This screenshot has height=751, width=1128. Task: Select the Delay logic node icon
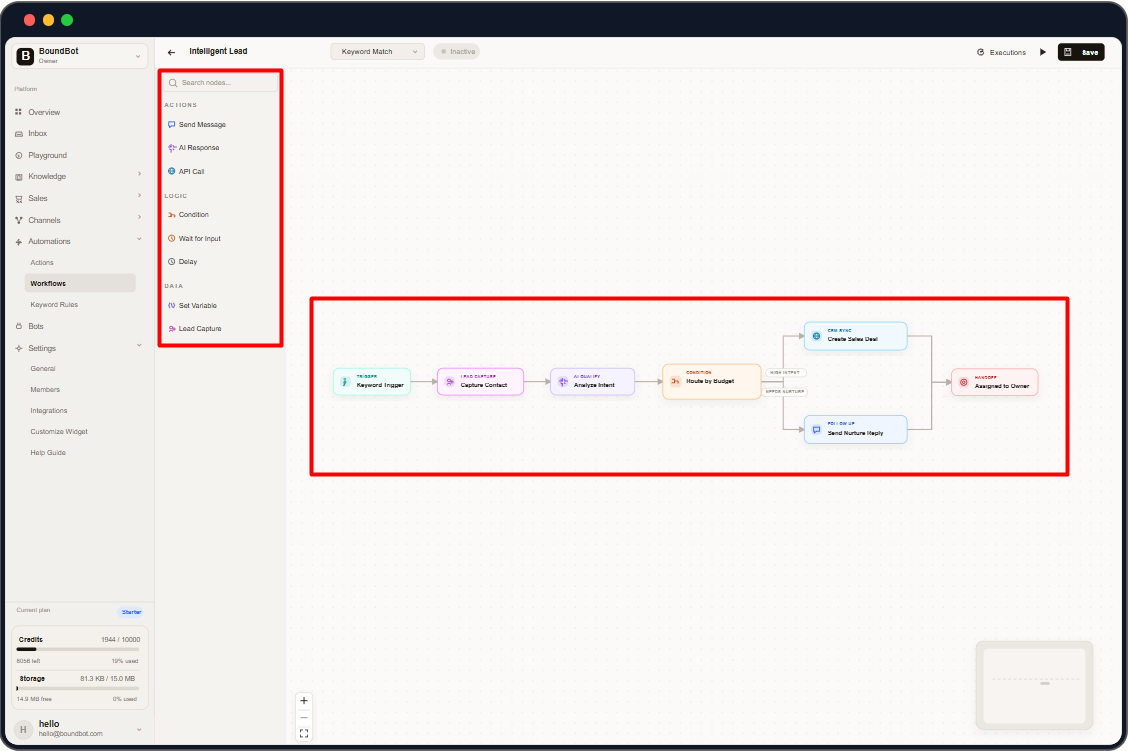172,261
